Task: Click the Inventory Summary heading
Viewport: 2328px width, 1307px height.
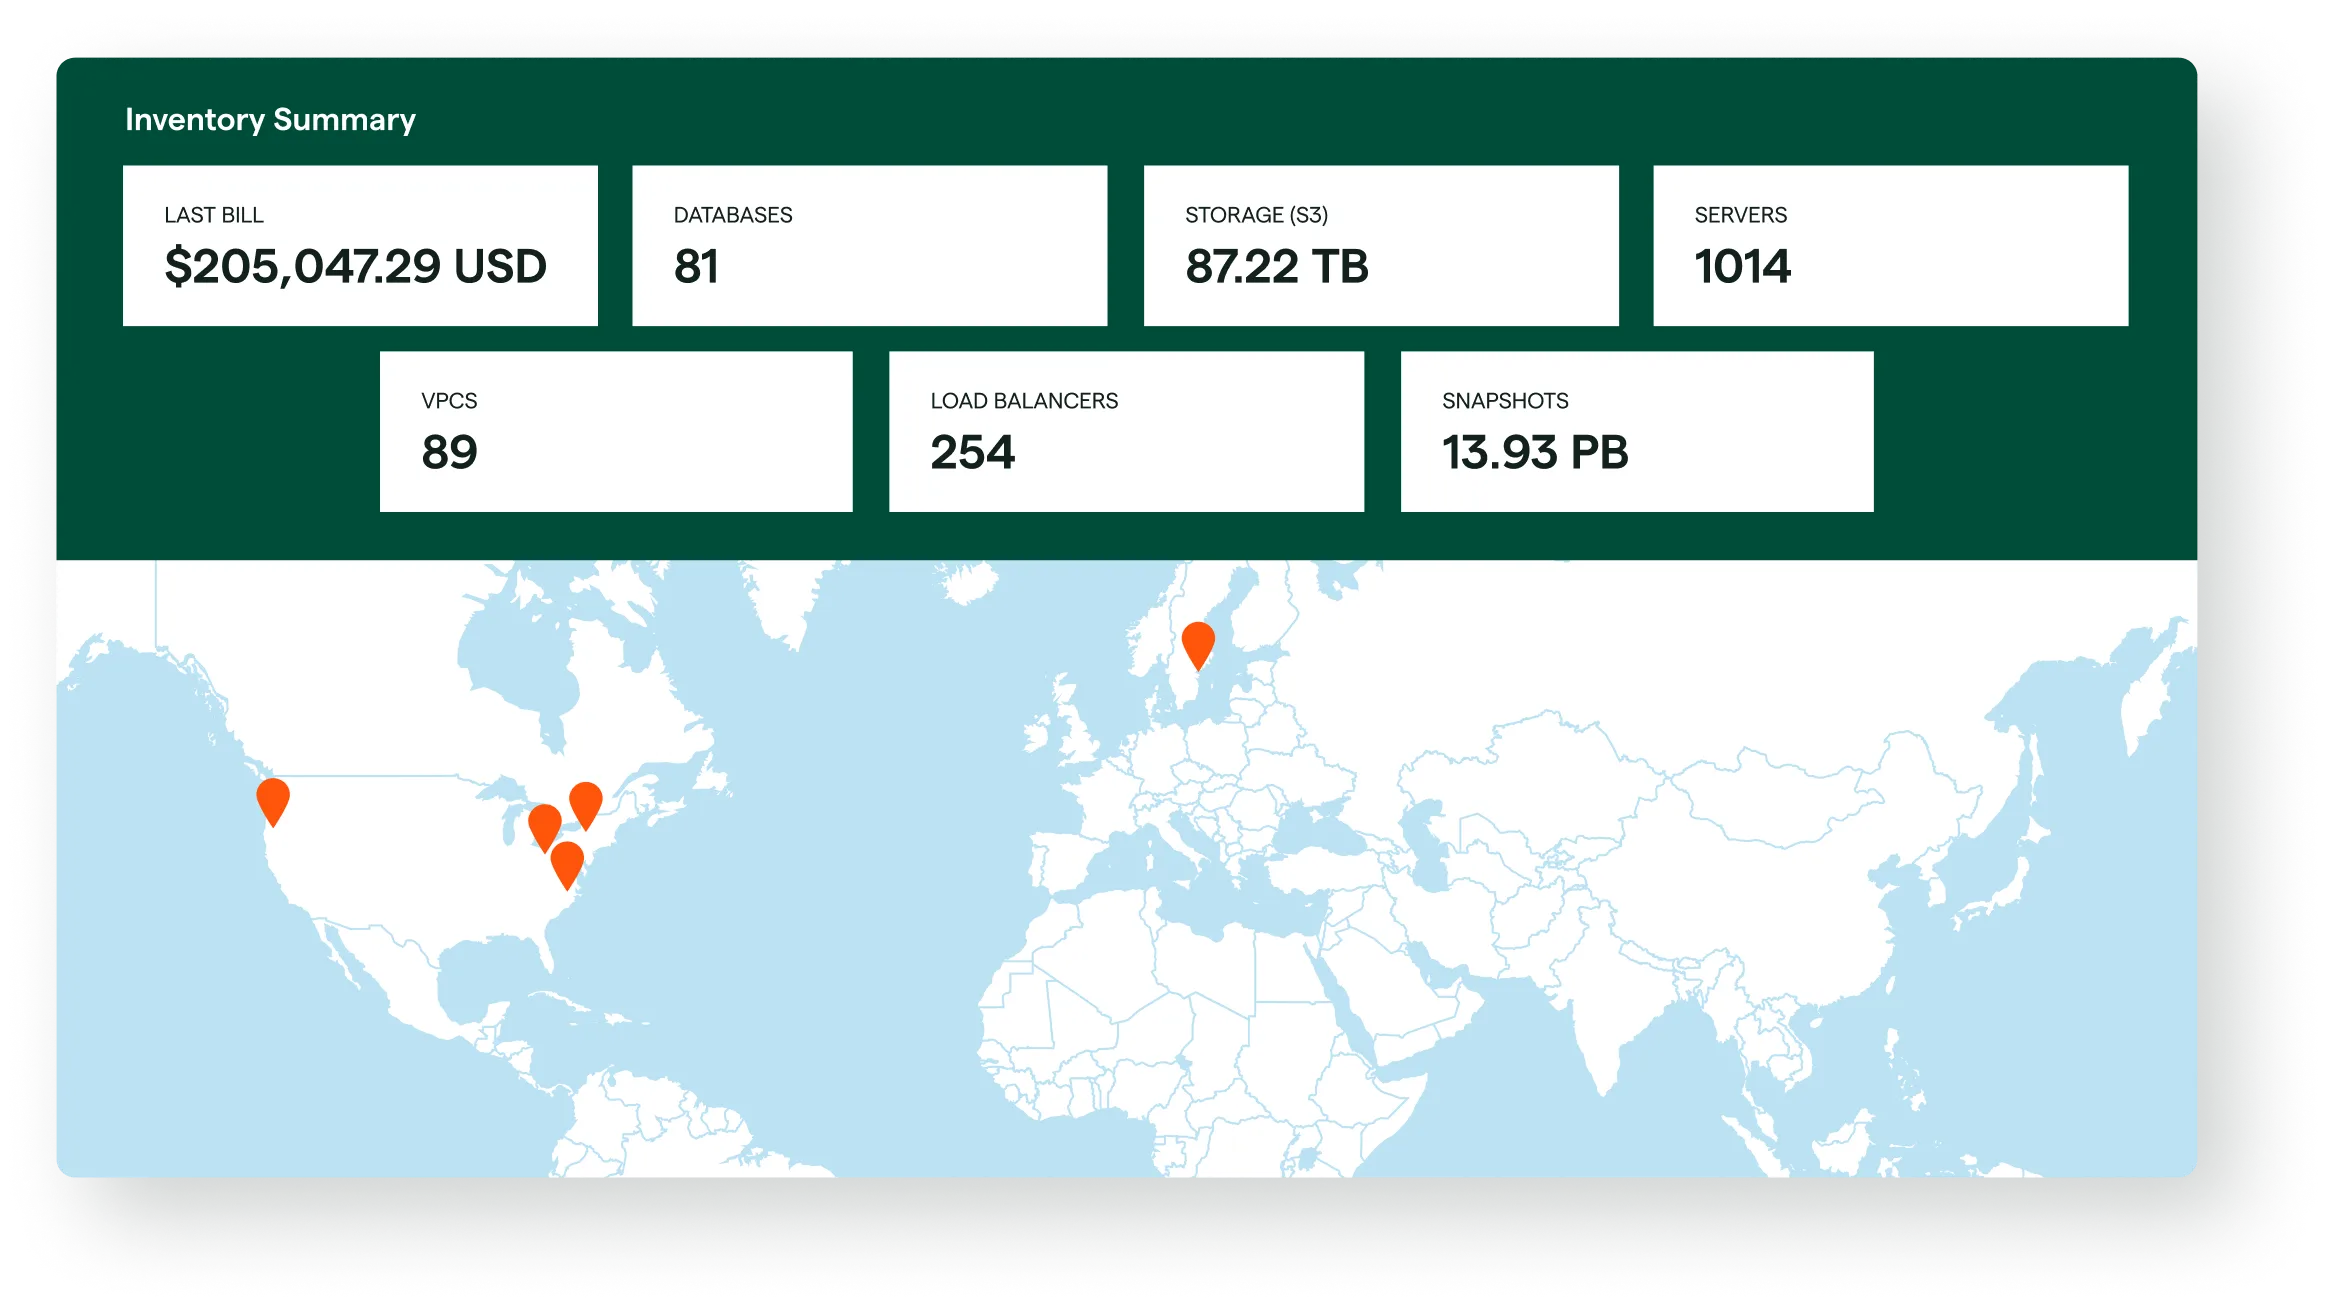Action: (x=270, y=119)
